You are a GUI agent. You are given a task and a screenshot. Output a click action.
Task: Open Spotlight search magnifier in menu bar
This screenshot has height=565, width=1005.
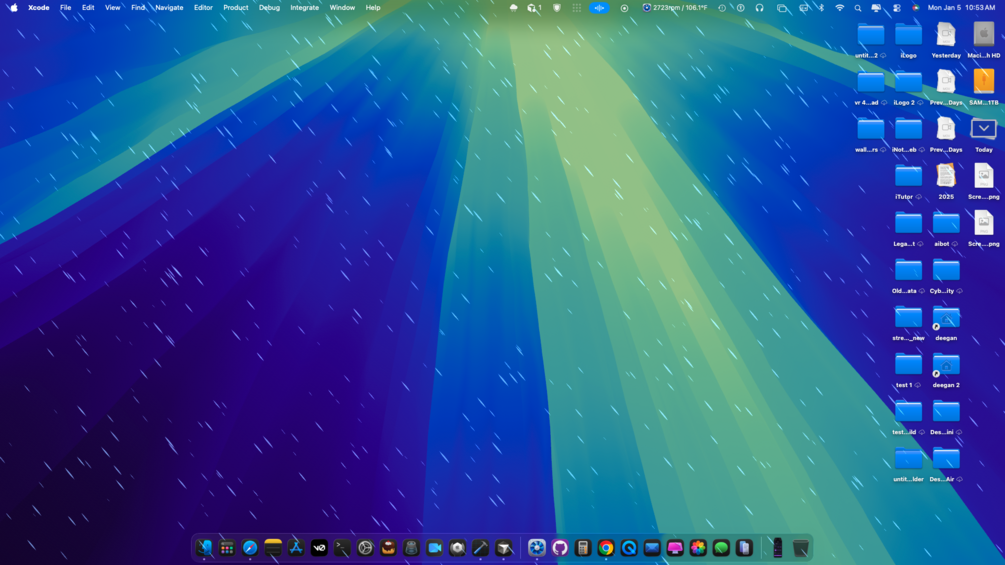(x=858, y=8)
